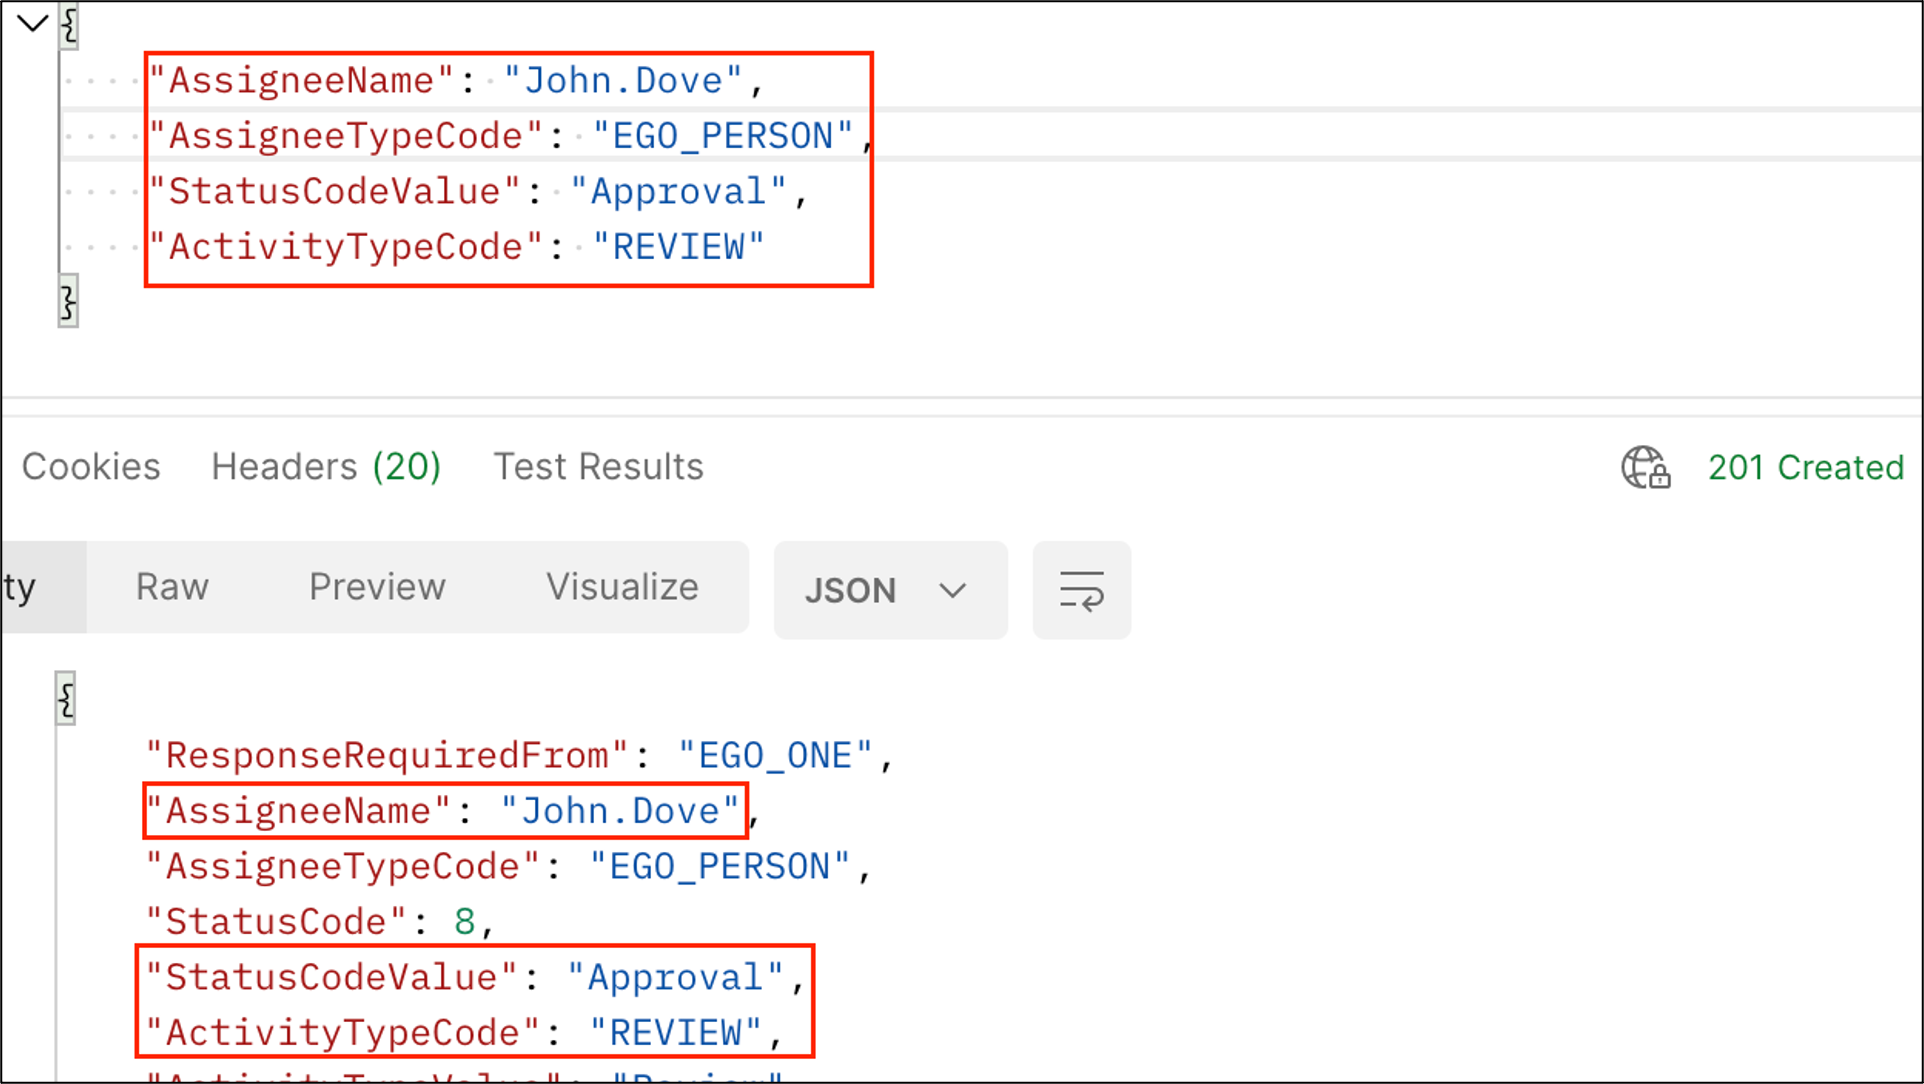Select the Raw response view
The height and width of the screenshot is (1084, 1924).
[x=172, y=587]
